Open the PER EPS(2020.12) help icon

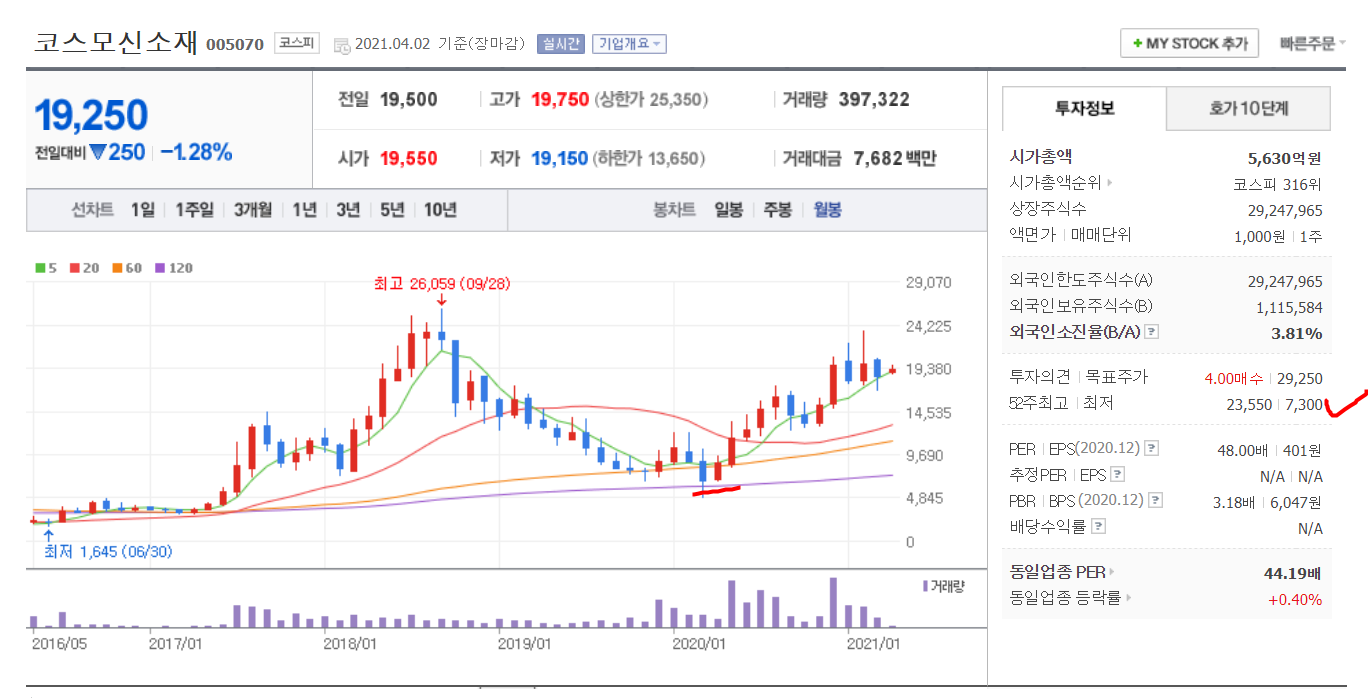(1152, 448)
